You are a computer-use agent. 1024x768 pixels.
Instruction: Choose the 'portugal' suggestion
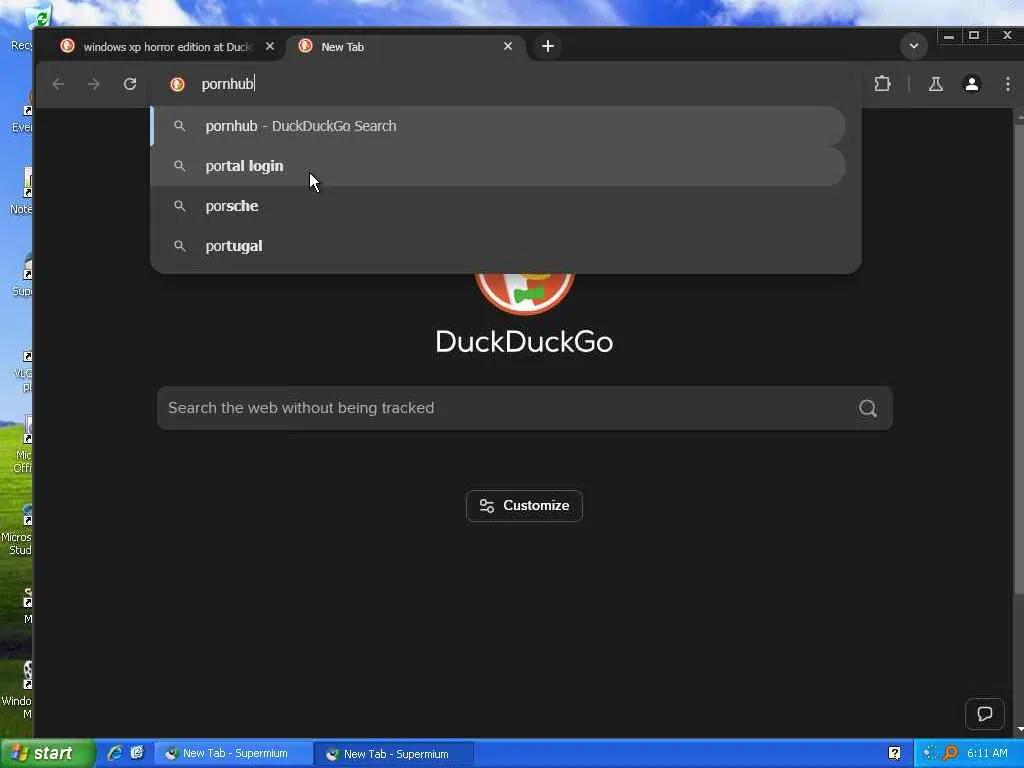pos(498,246)
